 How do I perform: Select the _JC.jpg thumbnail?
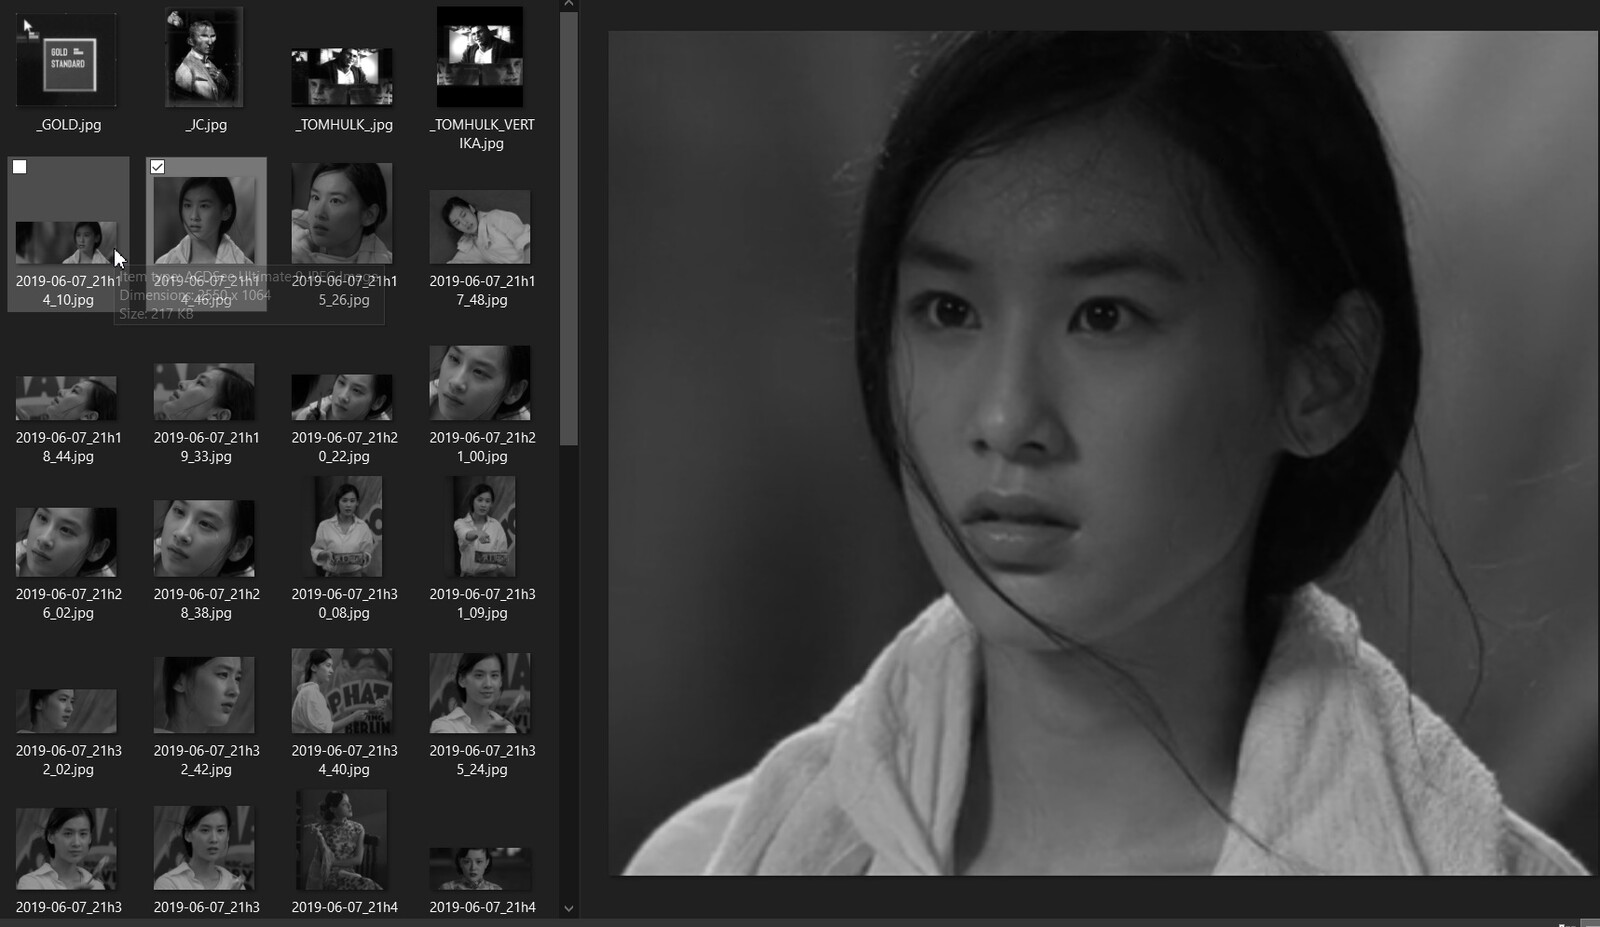[x=204, y=56]
